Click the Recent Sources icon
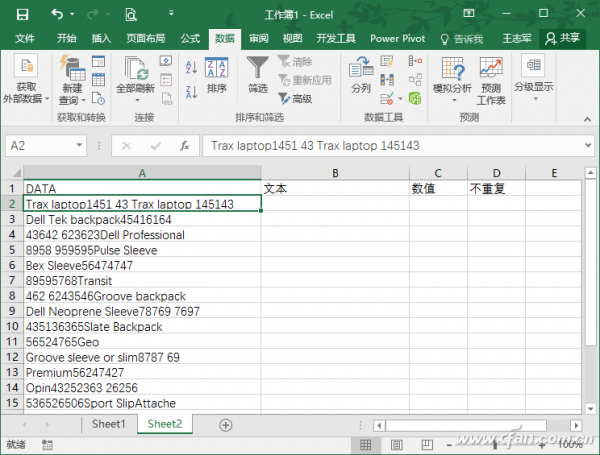The width and height of the screenshot is (600, 455). [98, 98]
